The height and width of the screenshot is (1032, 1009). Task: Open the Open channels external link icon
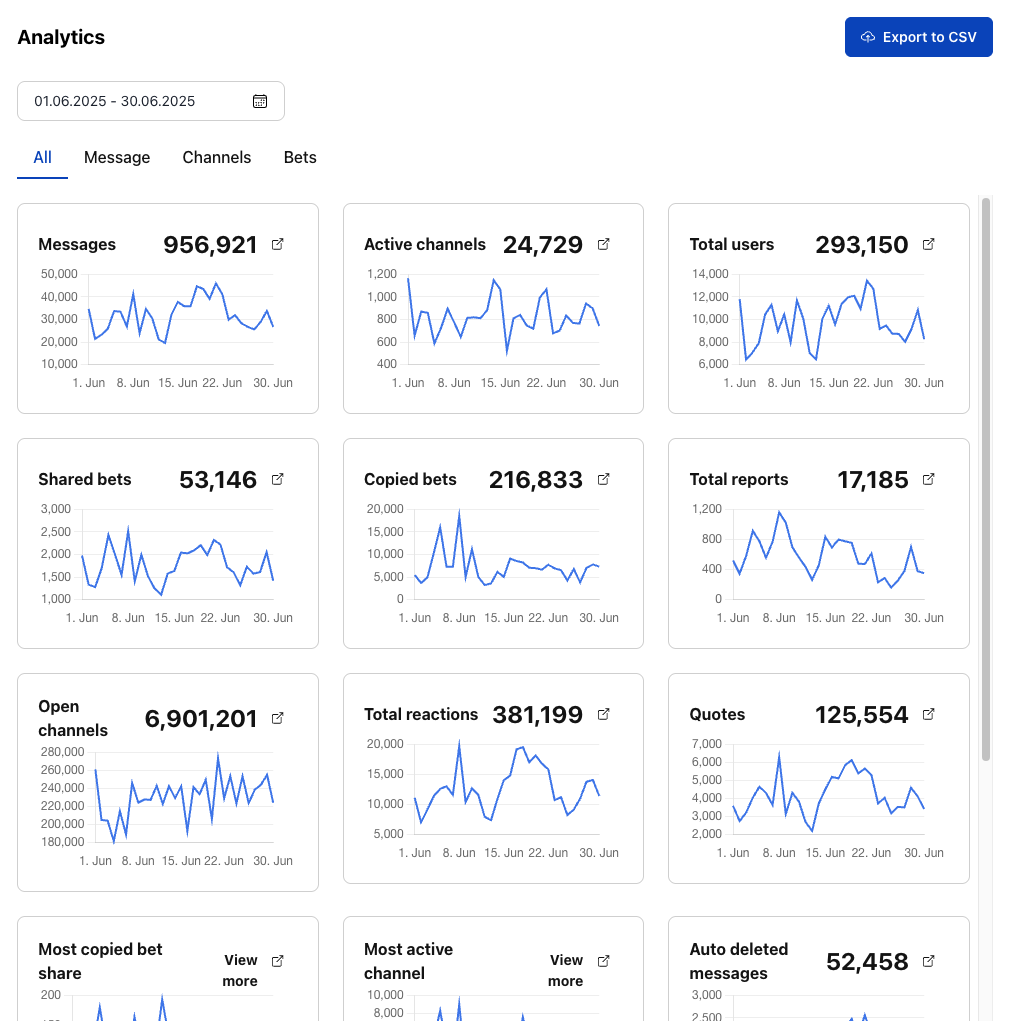(277, 717)
